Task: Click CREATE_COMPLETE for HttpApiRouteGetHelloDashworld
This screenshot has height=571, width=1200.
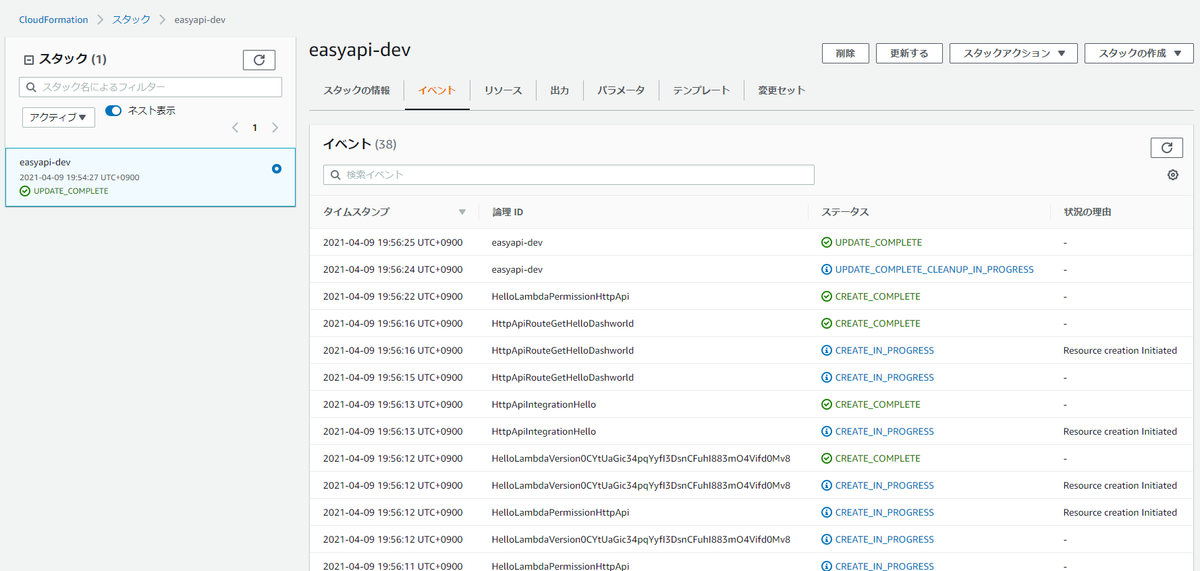Action: tap(877, 324)
